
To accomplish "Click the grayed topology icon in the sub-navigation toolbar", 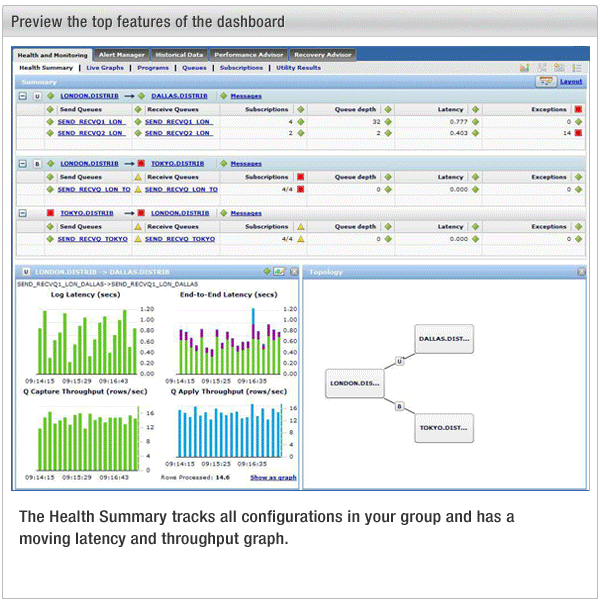I will click(542, 68).
